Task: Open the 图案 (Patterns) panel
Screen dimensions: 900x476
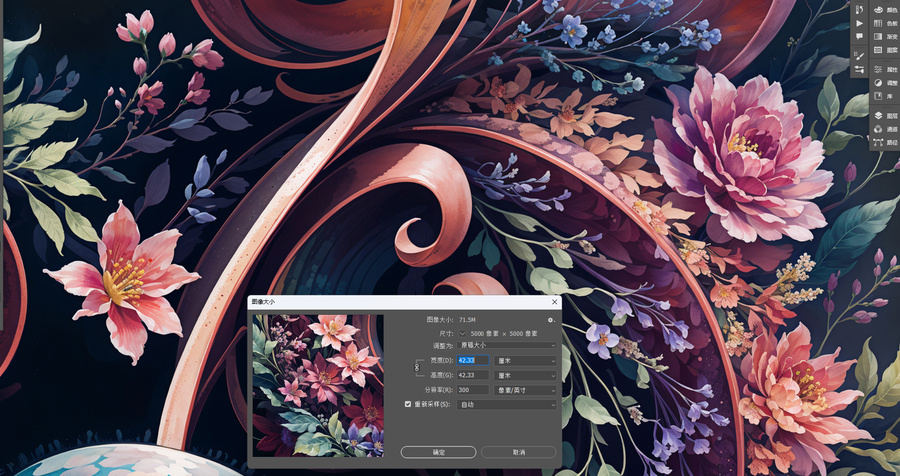Action: click(x=885, y=50)
